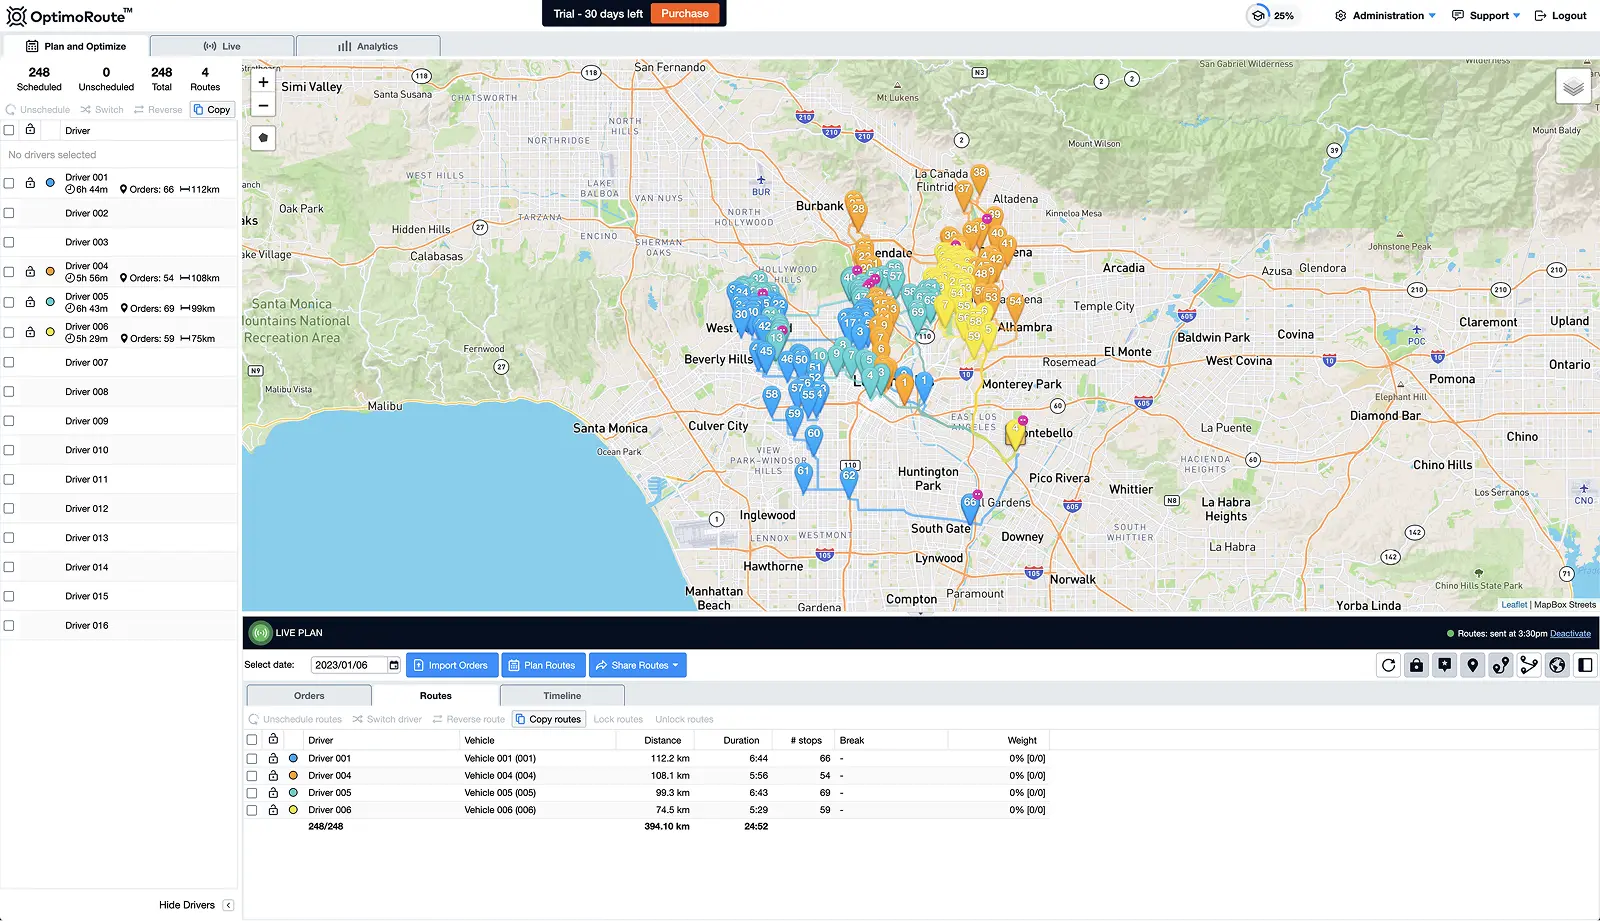Viewport: 1600px width, 921px height.
Task: Sort routes table by # stops column
Action: coord(806,740)
